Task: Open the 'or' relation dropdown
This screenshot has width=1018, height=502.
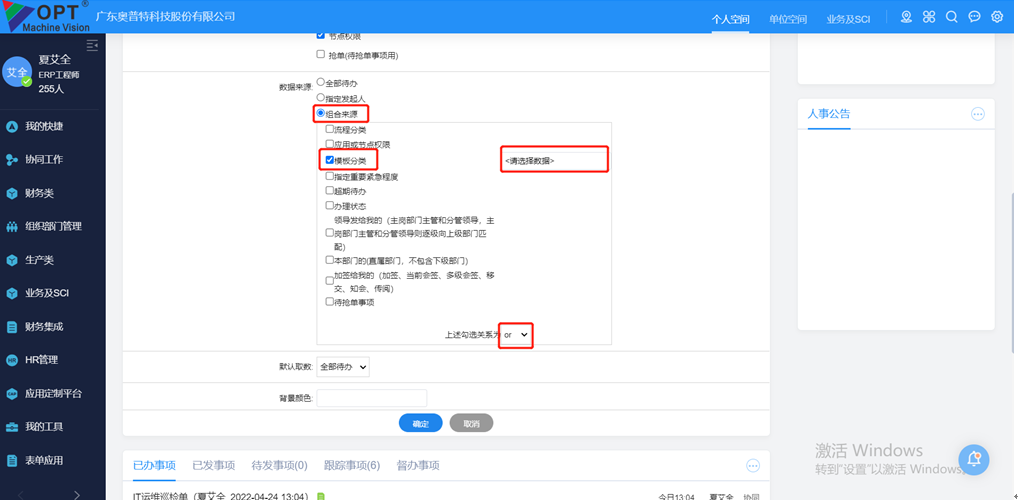Action: click(x=517, y=335)
